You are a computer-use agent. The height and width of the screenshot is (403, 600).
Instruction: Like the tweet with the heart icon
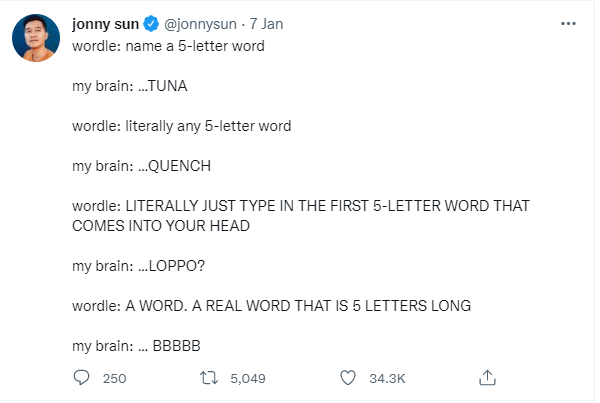coord(348,378)
